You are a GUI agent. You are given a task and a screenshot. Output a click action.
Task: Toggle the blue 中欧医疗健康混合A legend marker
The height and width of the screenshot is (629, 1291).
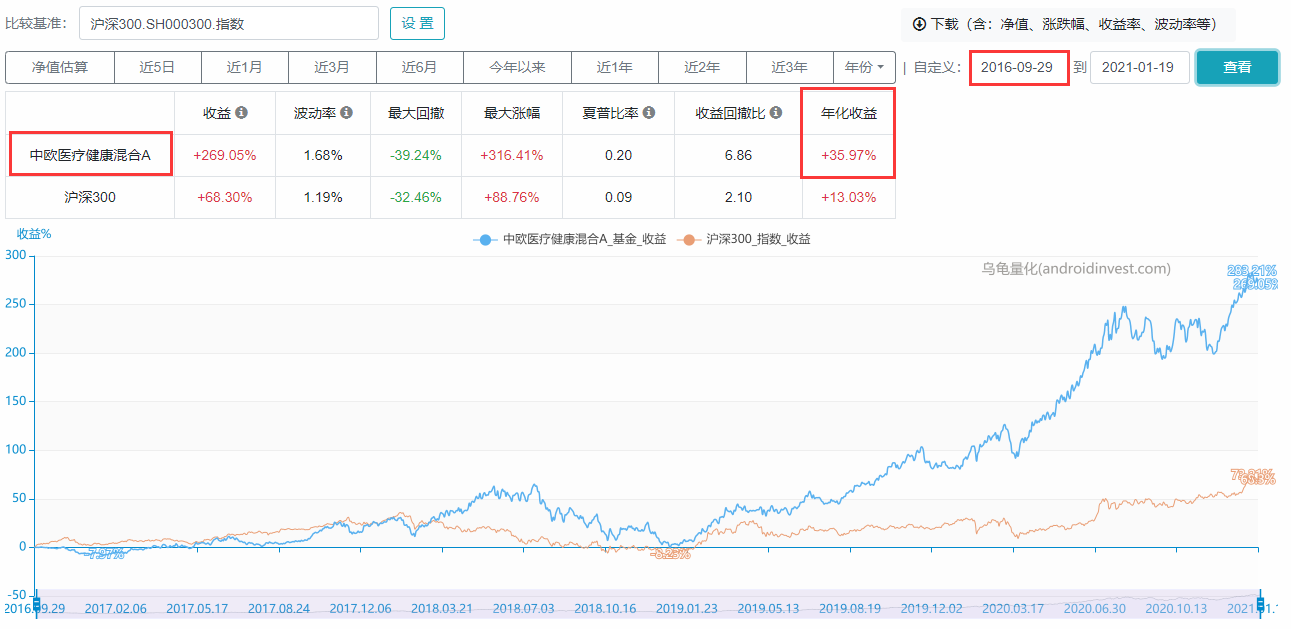[485, 240]
